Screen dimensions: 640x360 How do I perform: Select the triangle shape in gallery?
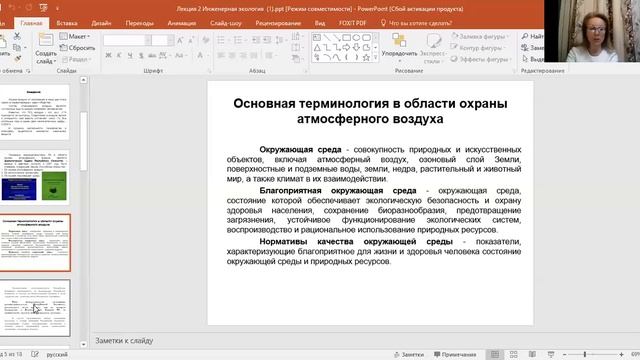pos(317,48)
